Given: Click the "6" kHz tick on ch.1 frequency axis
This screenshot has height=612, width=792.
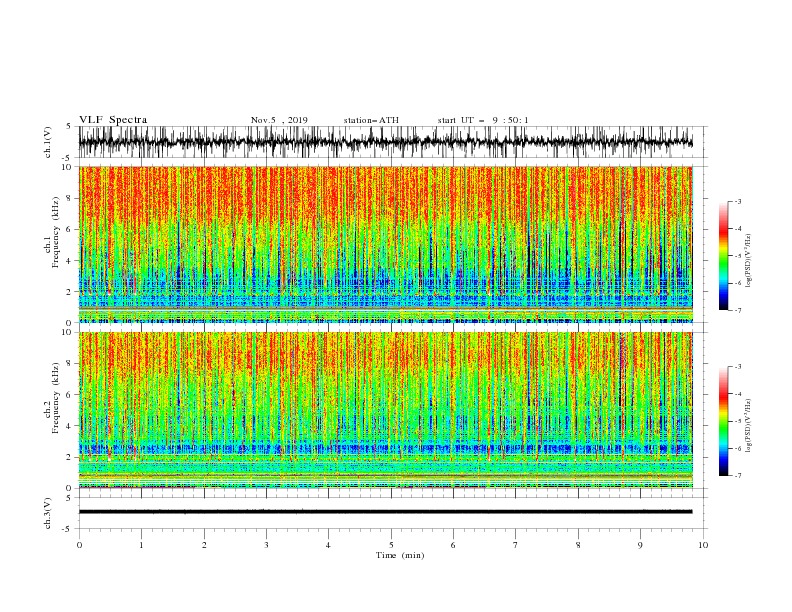Looking at the screenshot, I should 69,229.
